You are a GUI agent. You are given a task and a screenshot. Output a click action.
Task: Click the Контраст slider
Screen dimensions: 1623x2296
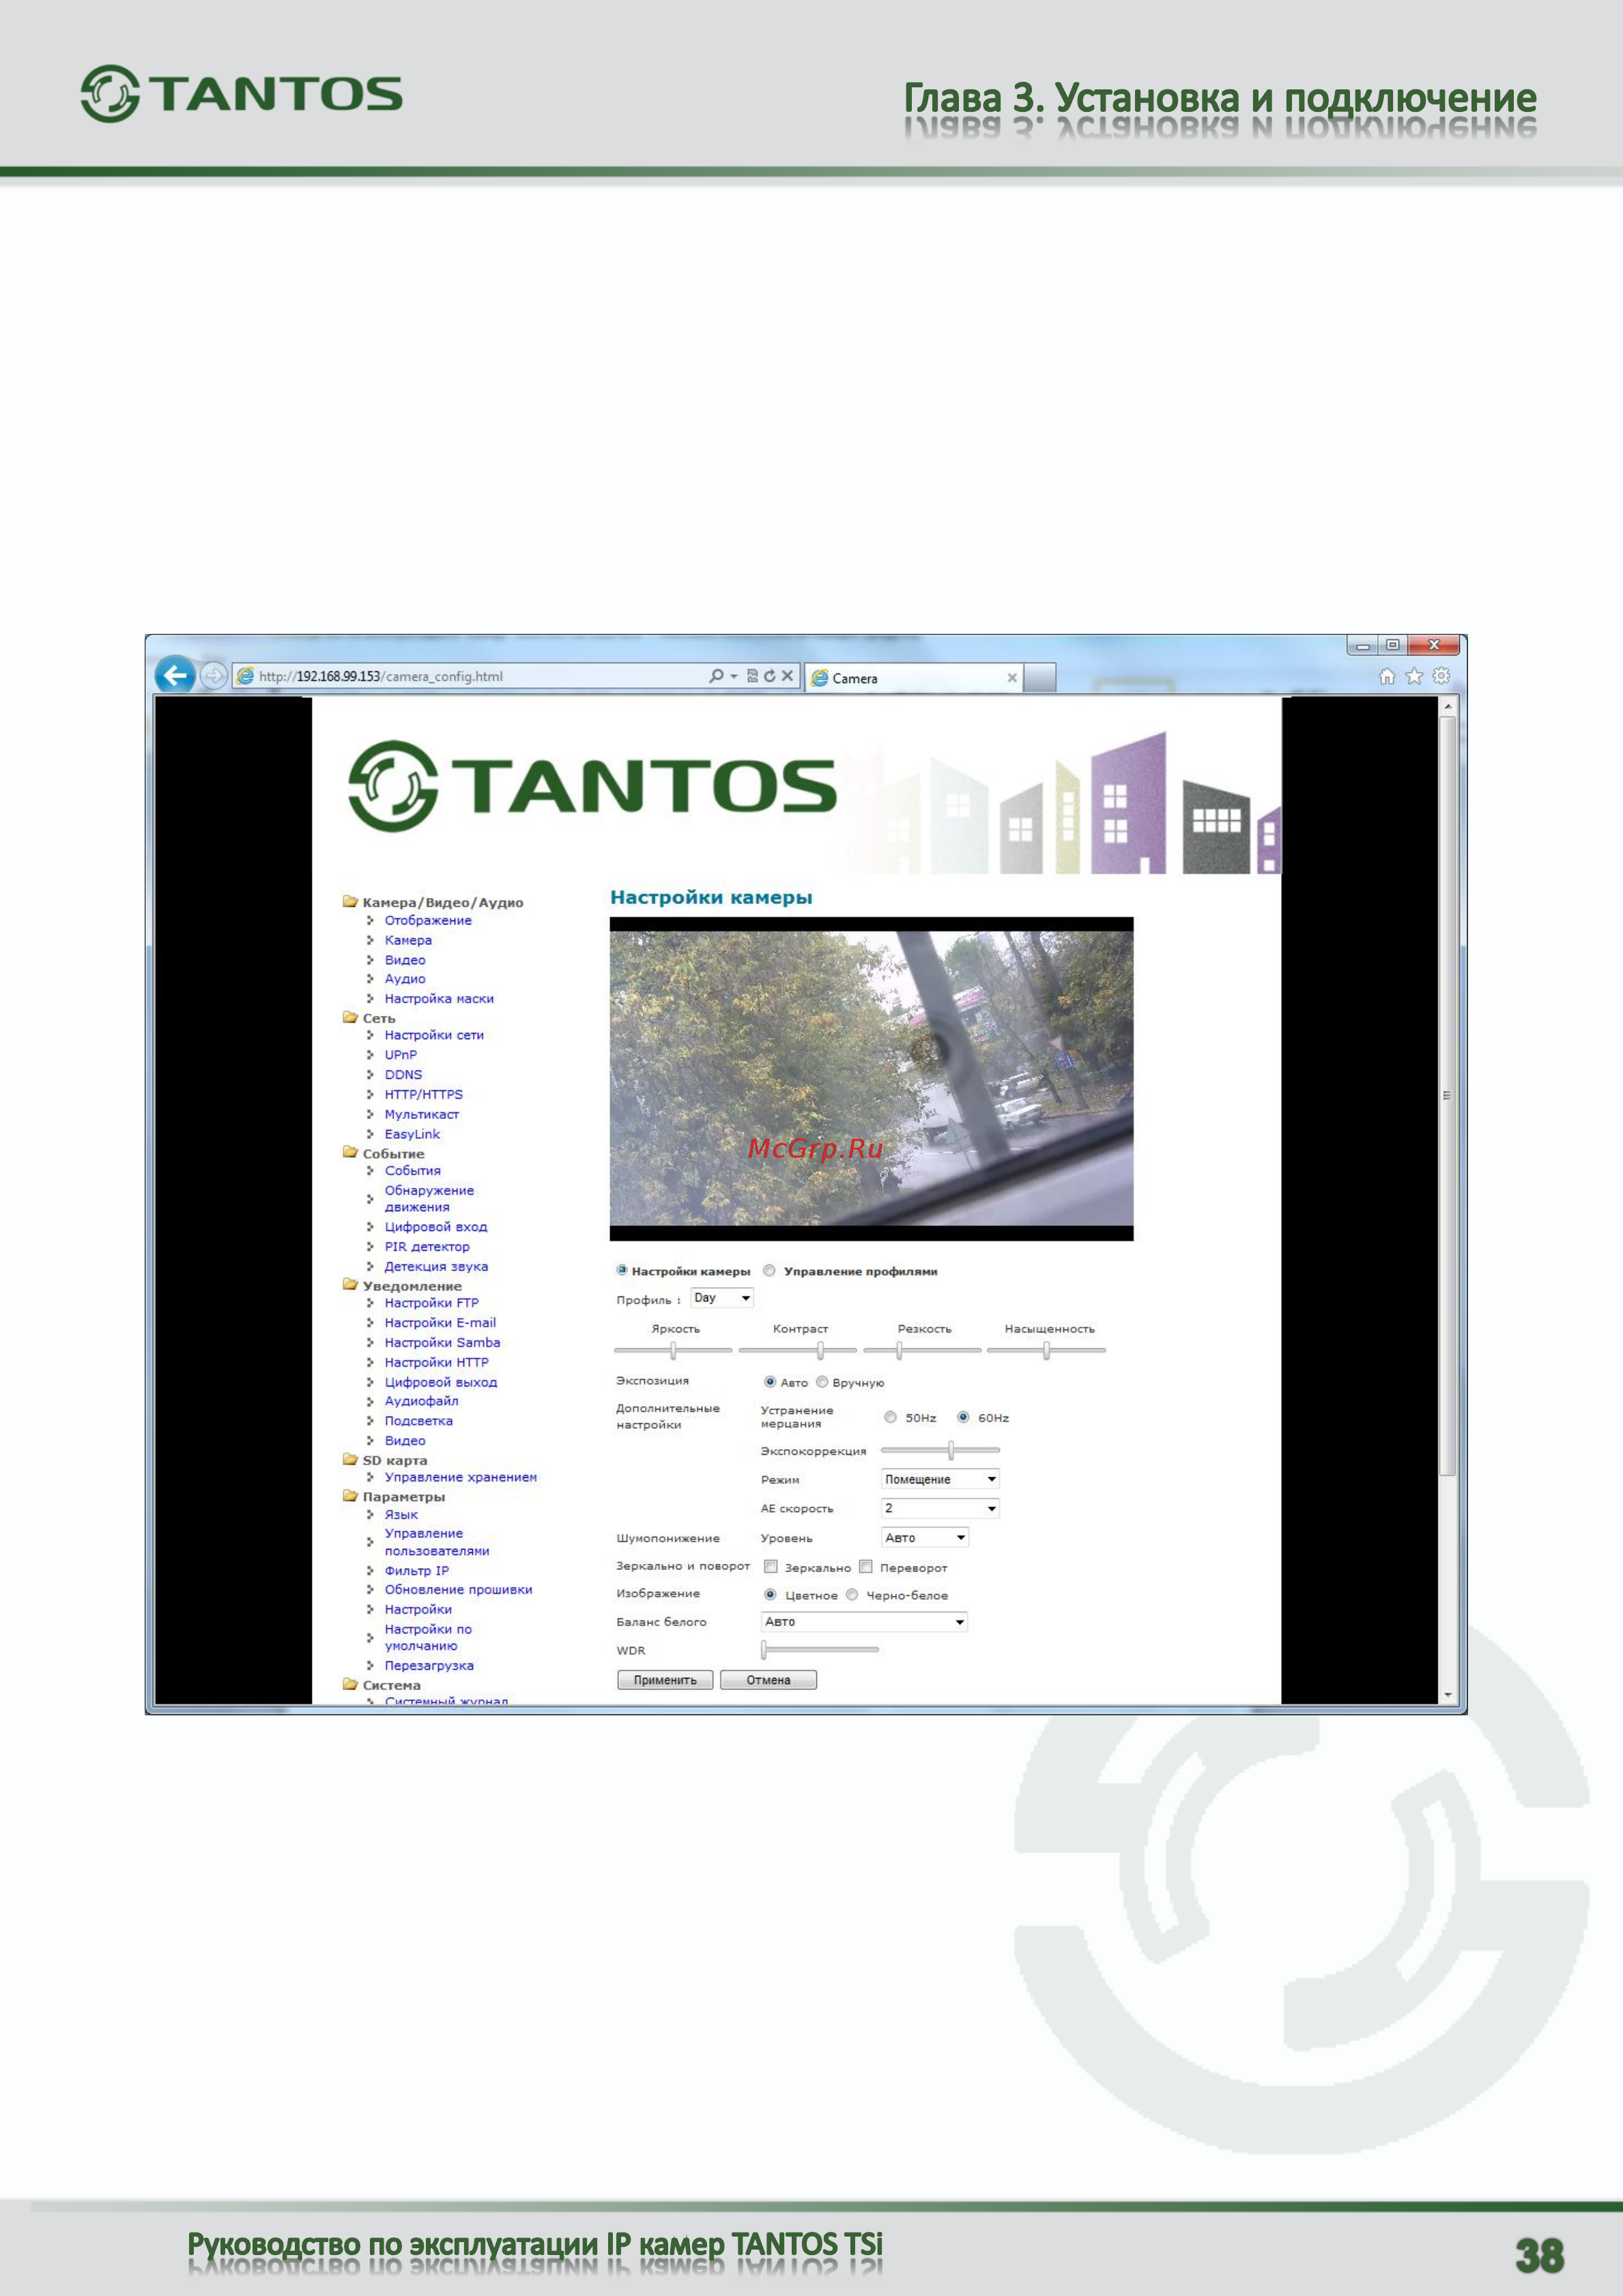798,1351
